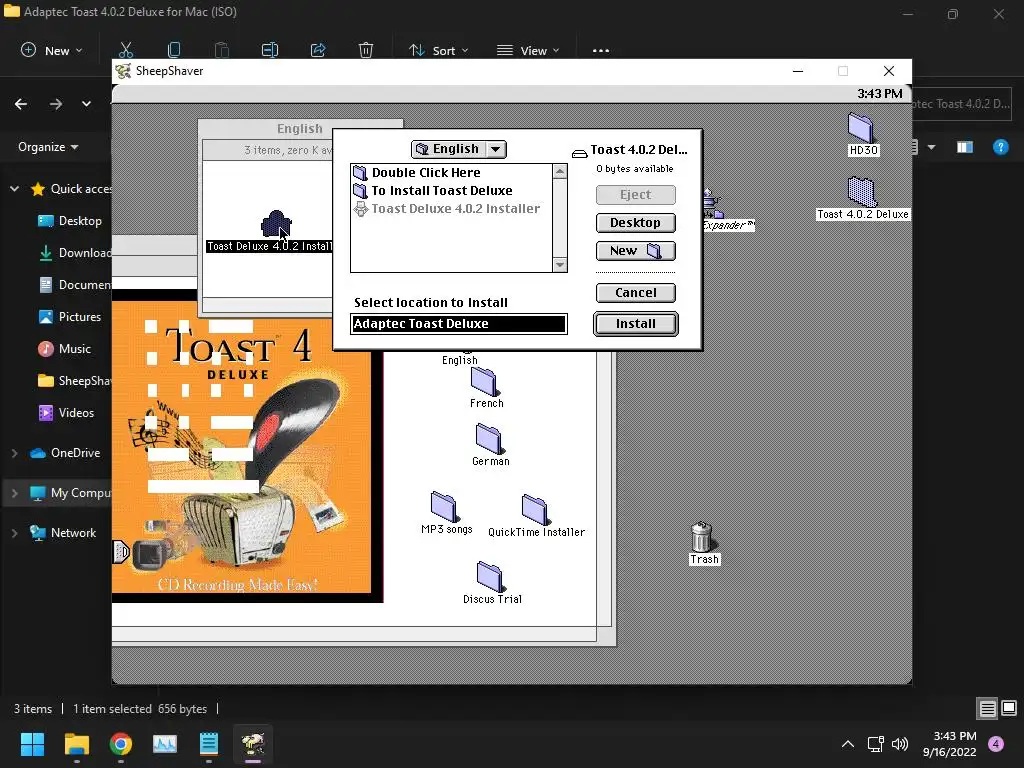The width and height of the screenshot is (1024, 768).
Task: Click the New folder button in the dialog
Action: (635, 251)
